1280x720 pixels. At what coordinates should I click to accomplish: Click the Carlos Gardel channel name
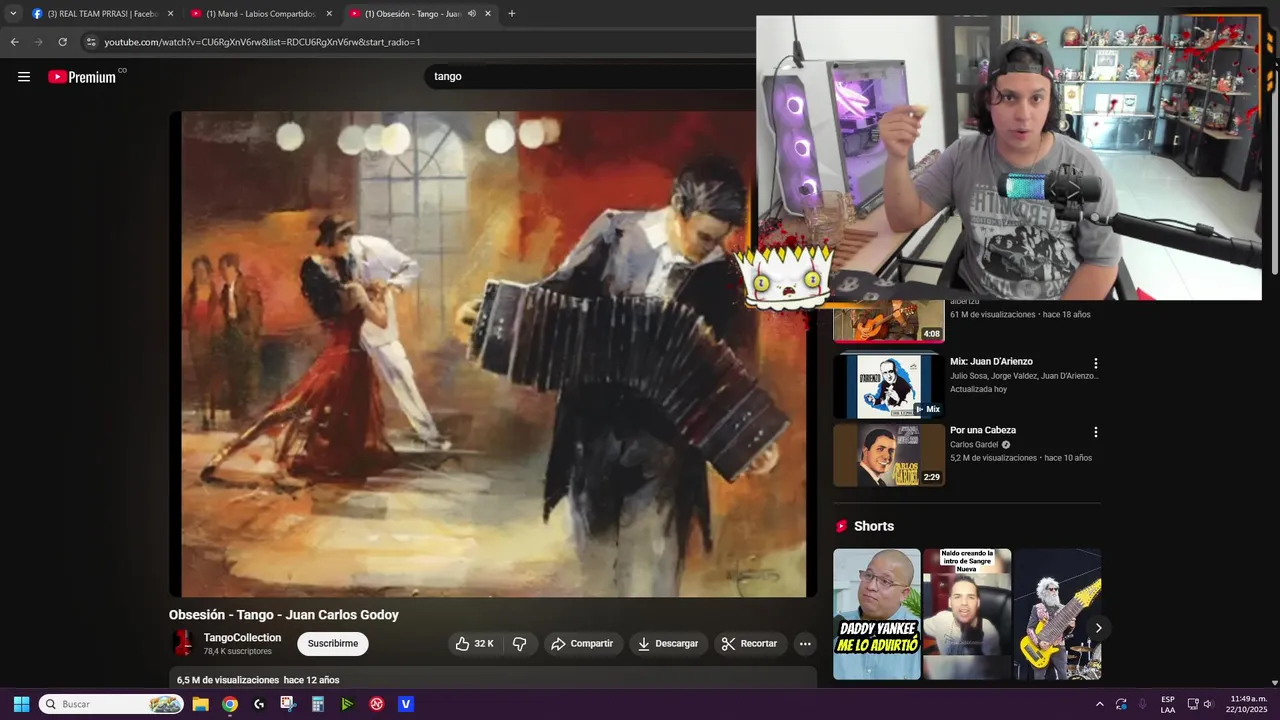tap(974, 445)
